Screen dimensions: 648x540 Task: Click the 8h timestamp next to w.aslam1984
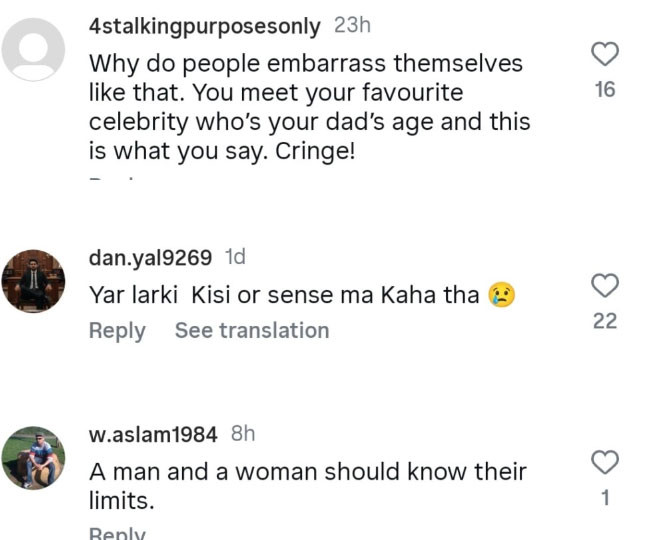243,434
